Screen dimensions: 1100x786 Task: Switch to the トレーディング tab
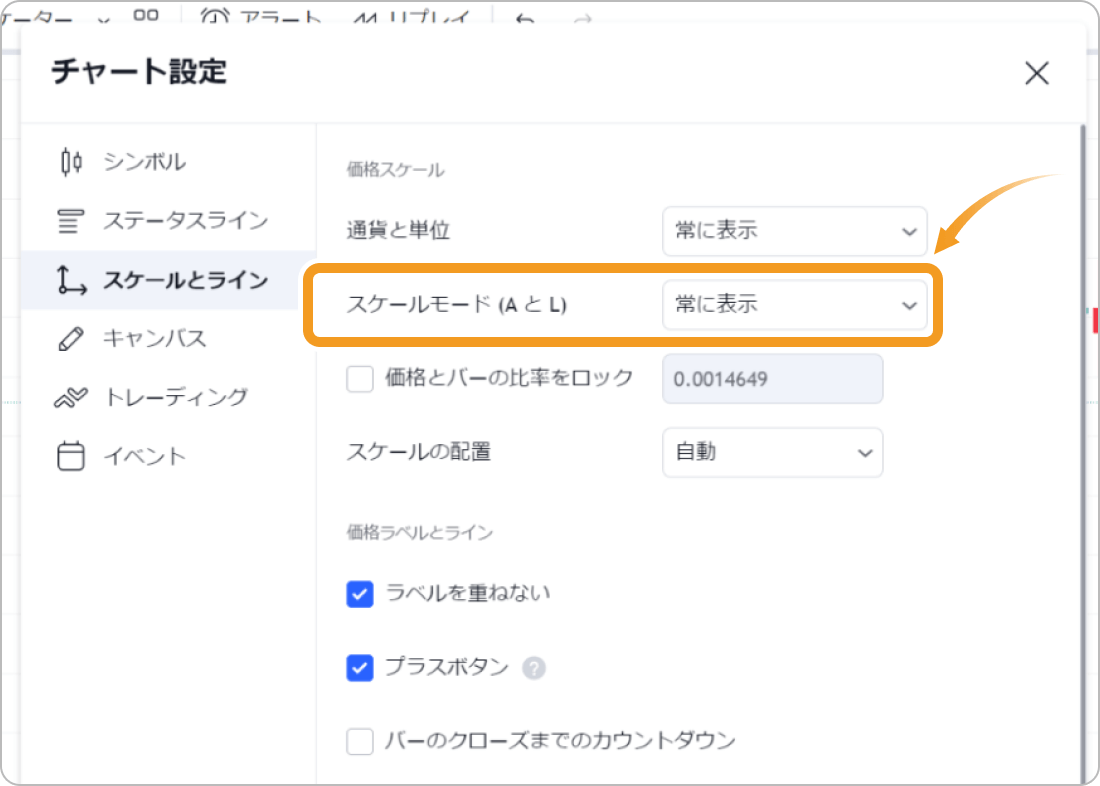[168, 398]
